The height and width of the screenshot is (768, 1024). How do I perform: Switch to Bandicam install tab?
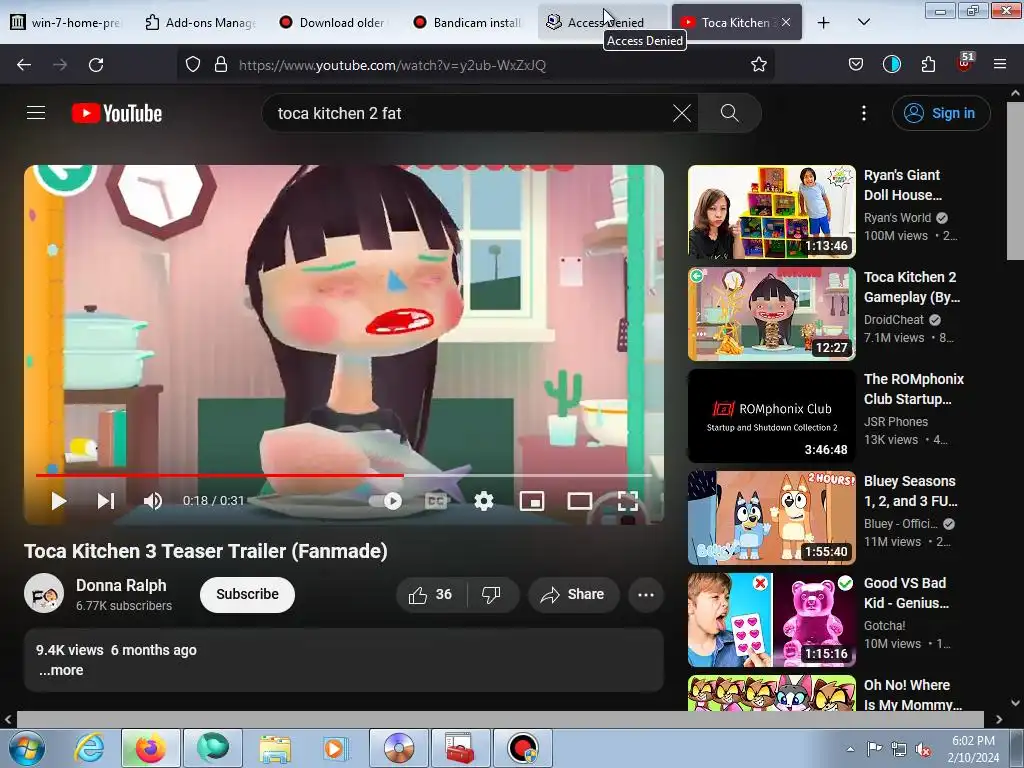coord(468,22)
